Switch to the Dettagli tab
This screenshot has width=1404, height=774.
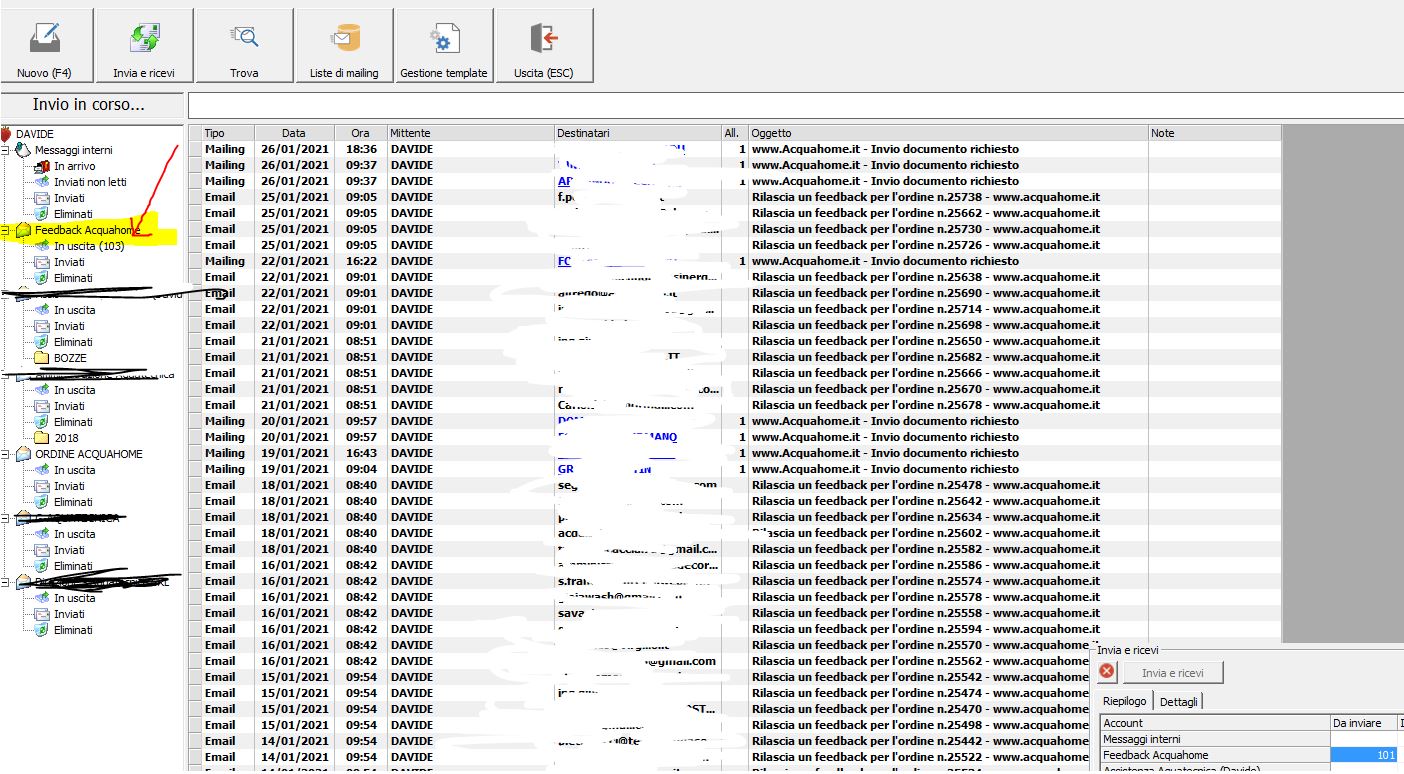(1179, 702)
